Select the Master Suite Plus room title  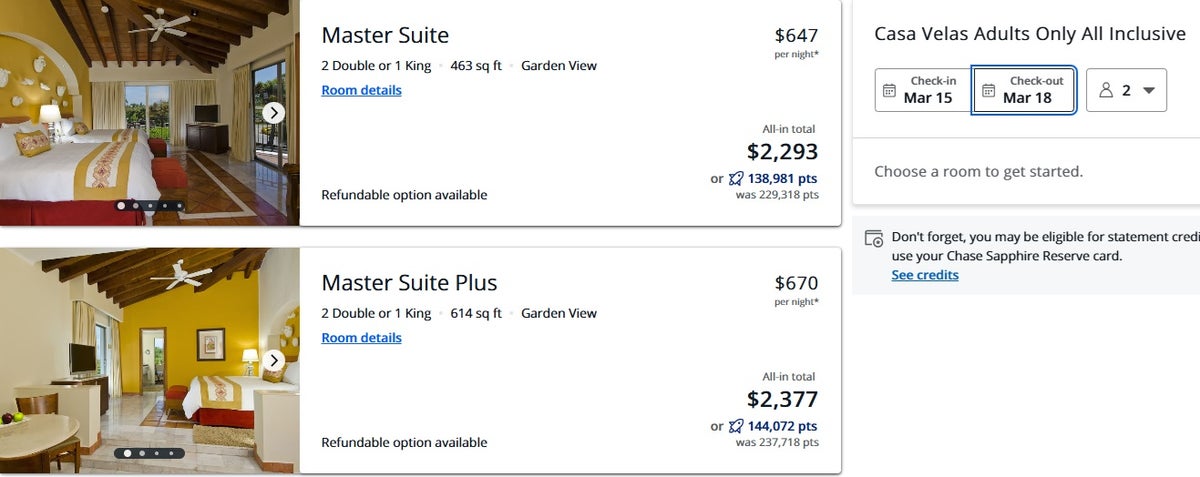(x=409, y=282)
